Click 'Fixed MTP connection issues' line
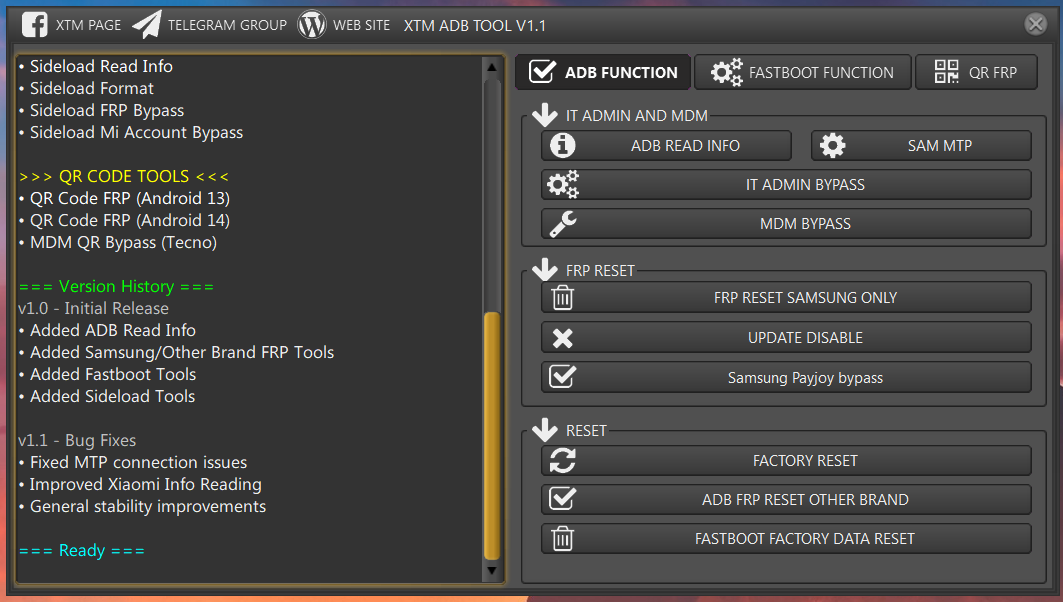1063x602 pixels. click(138, 462)
